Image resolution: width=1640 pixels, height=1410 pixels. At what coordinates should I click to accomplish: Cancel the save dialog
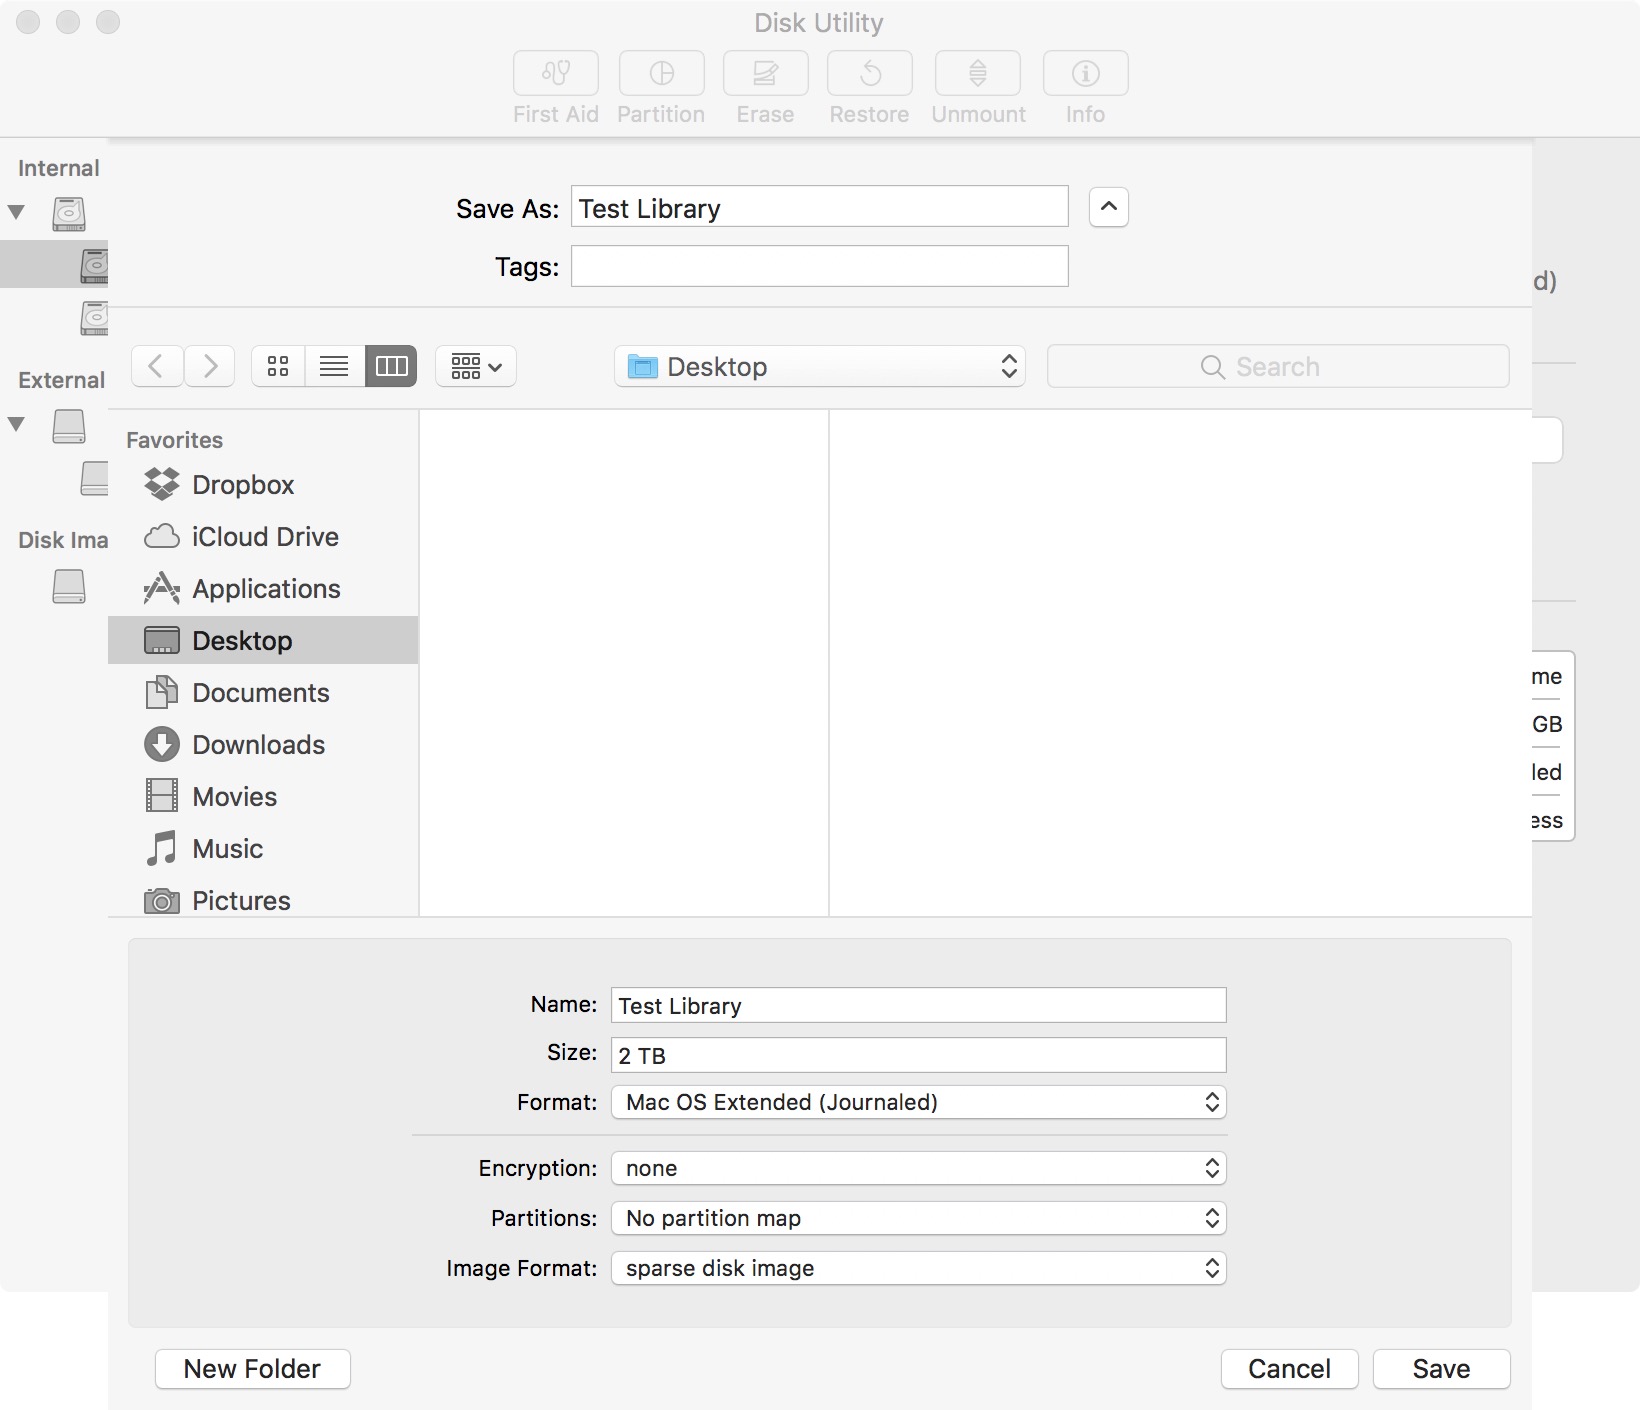[1289, 1369]
